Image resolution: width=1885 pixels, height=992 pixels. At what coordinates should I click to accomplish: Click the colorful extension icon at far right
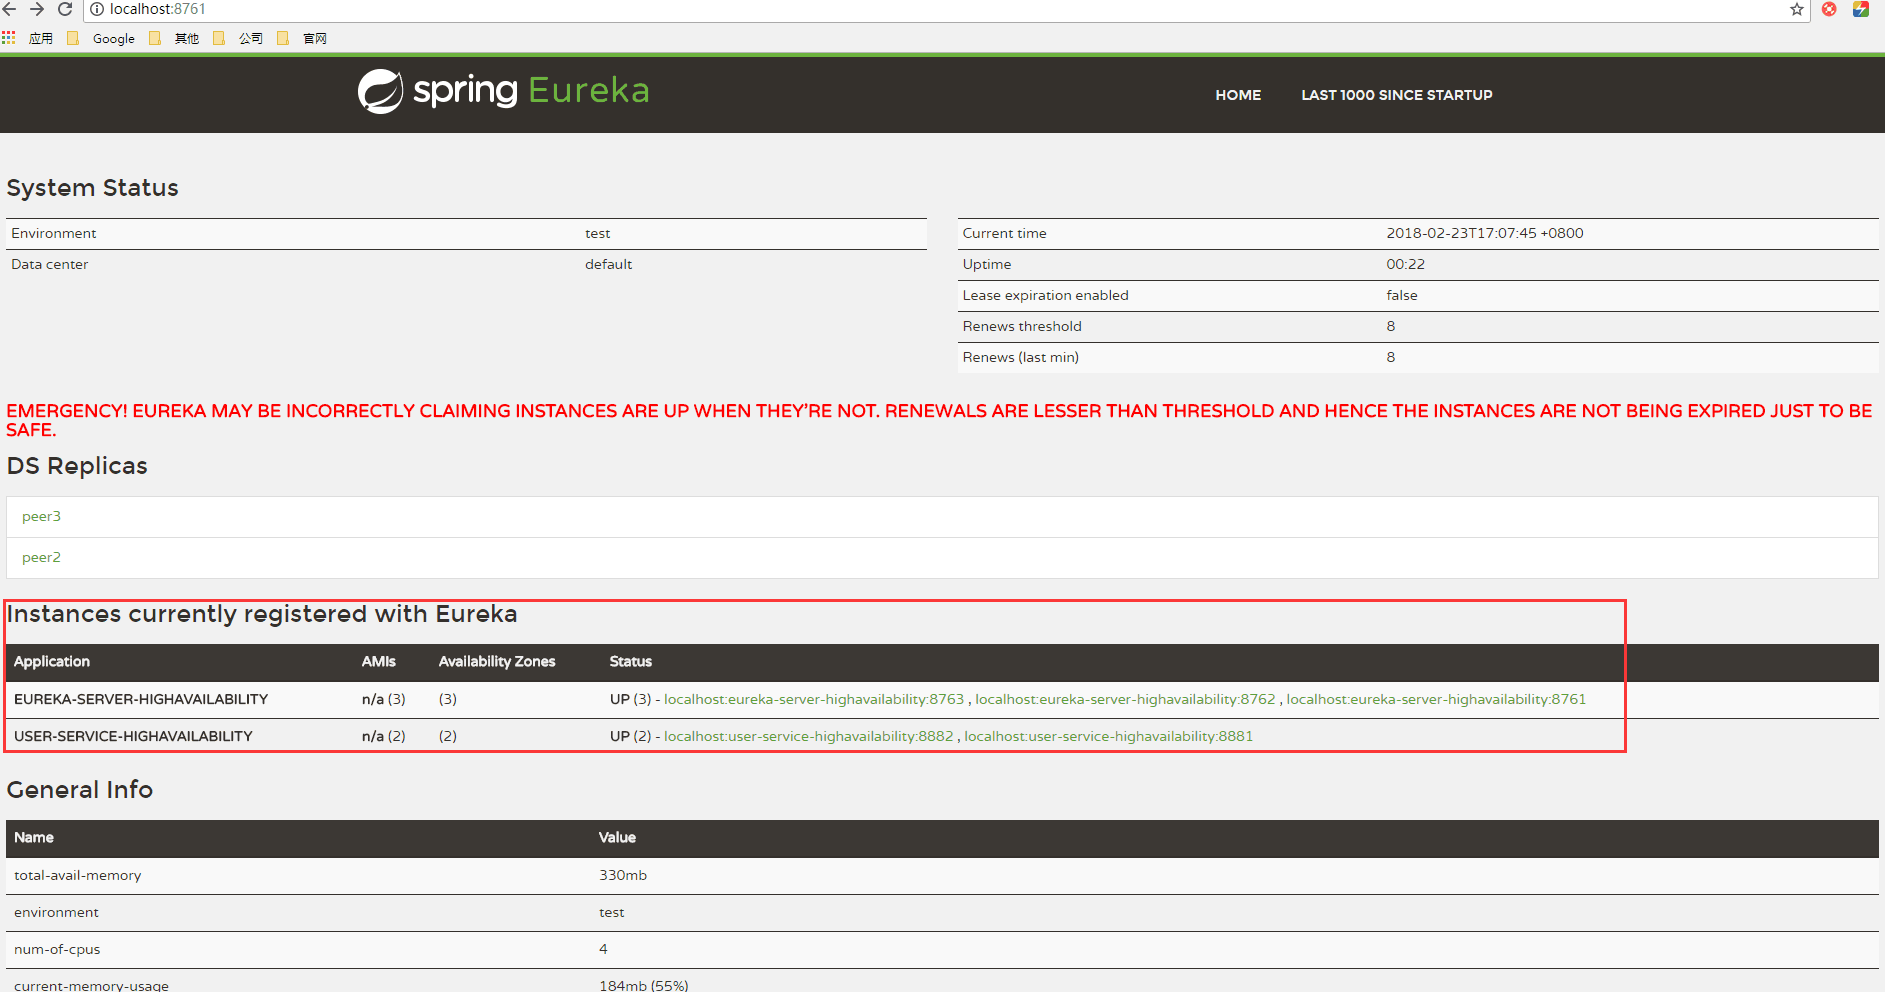click(1861, 9)
